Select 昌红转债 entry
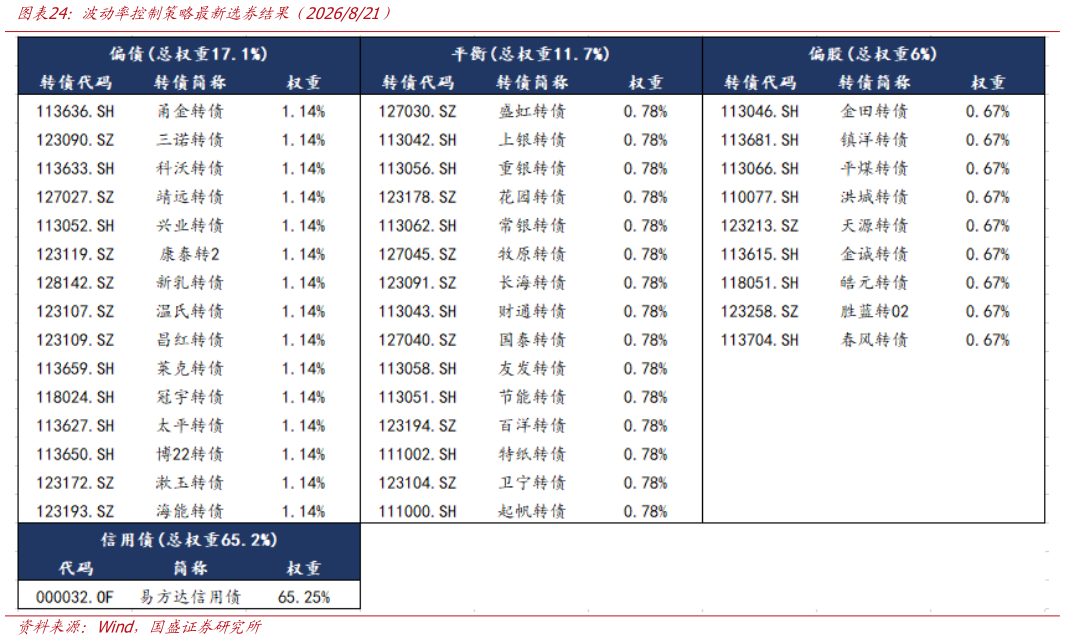 (190, 340)
